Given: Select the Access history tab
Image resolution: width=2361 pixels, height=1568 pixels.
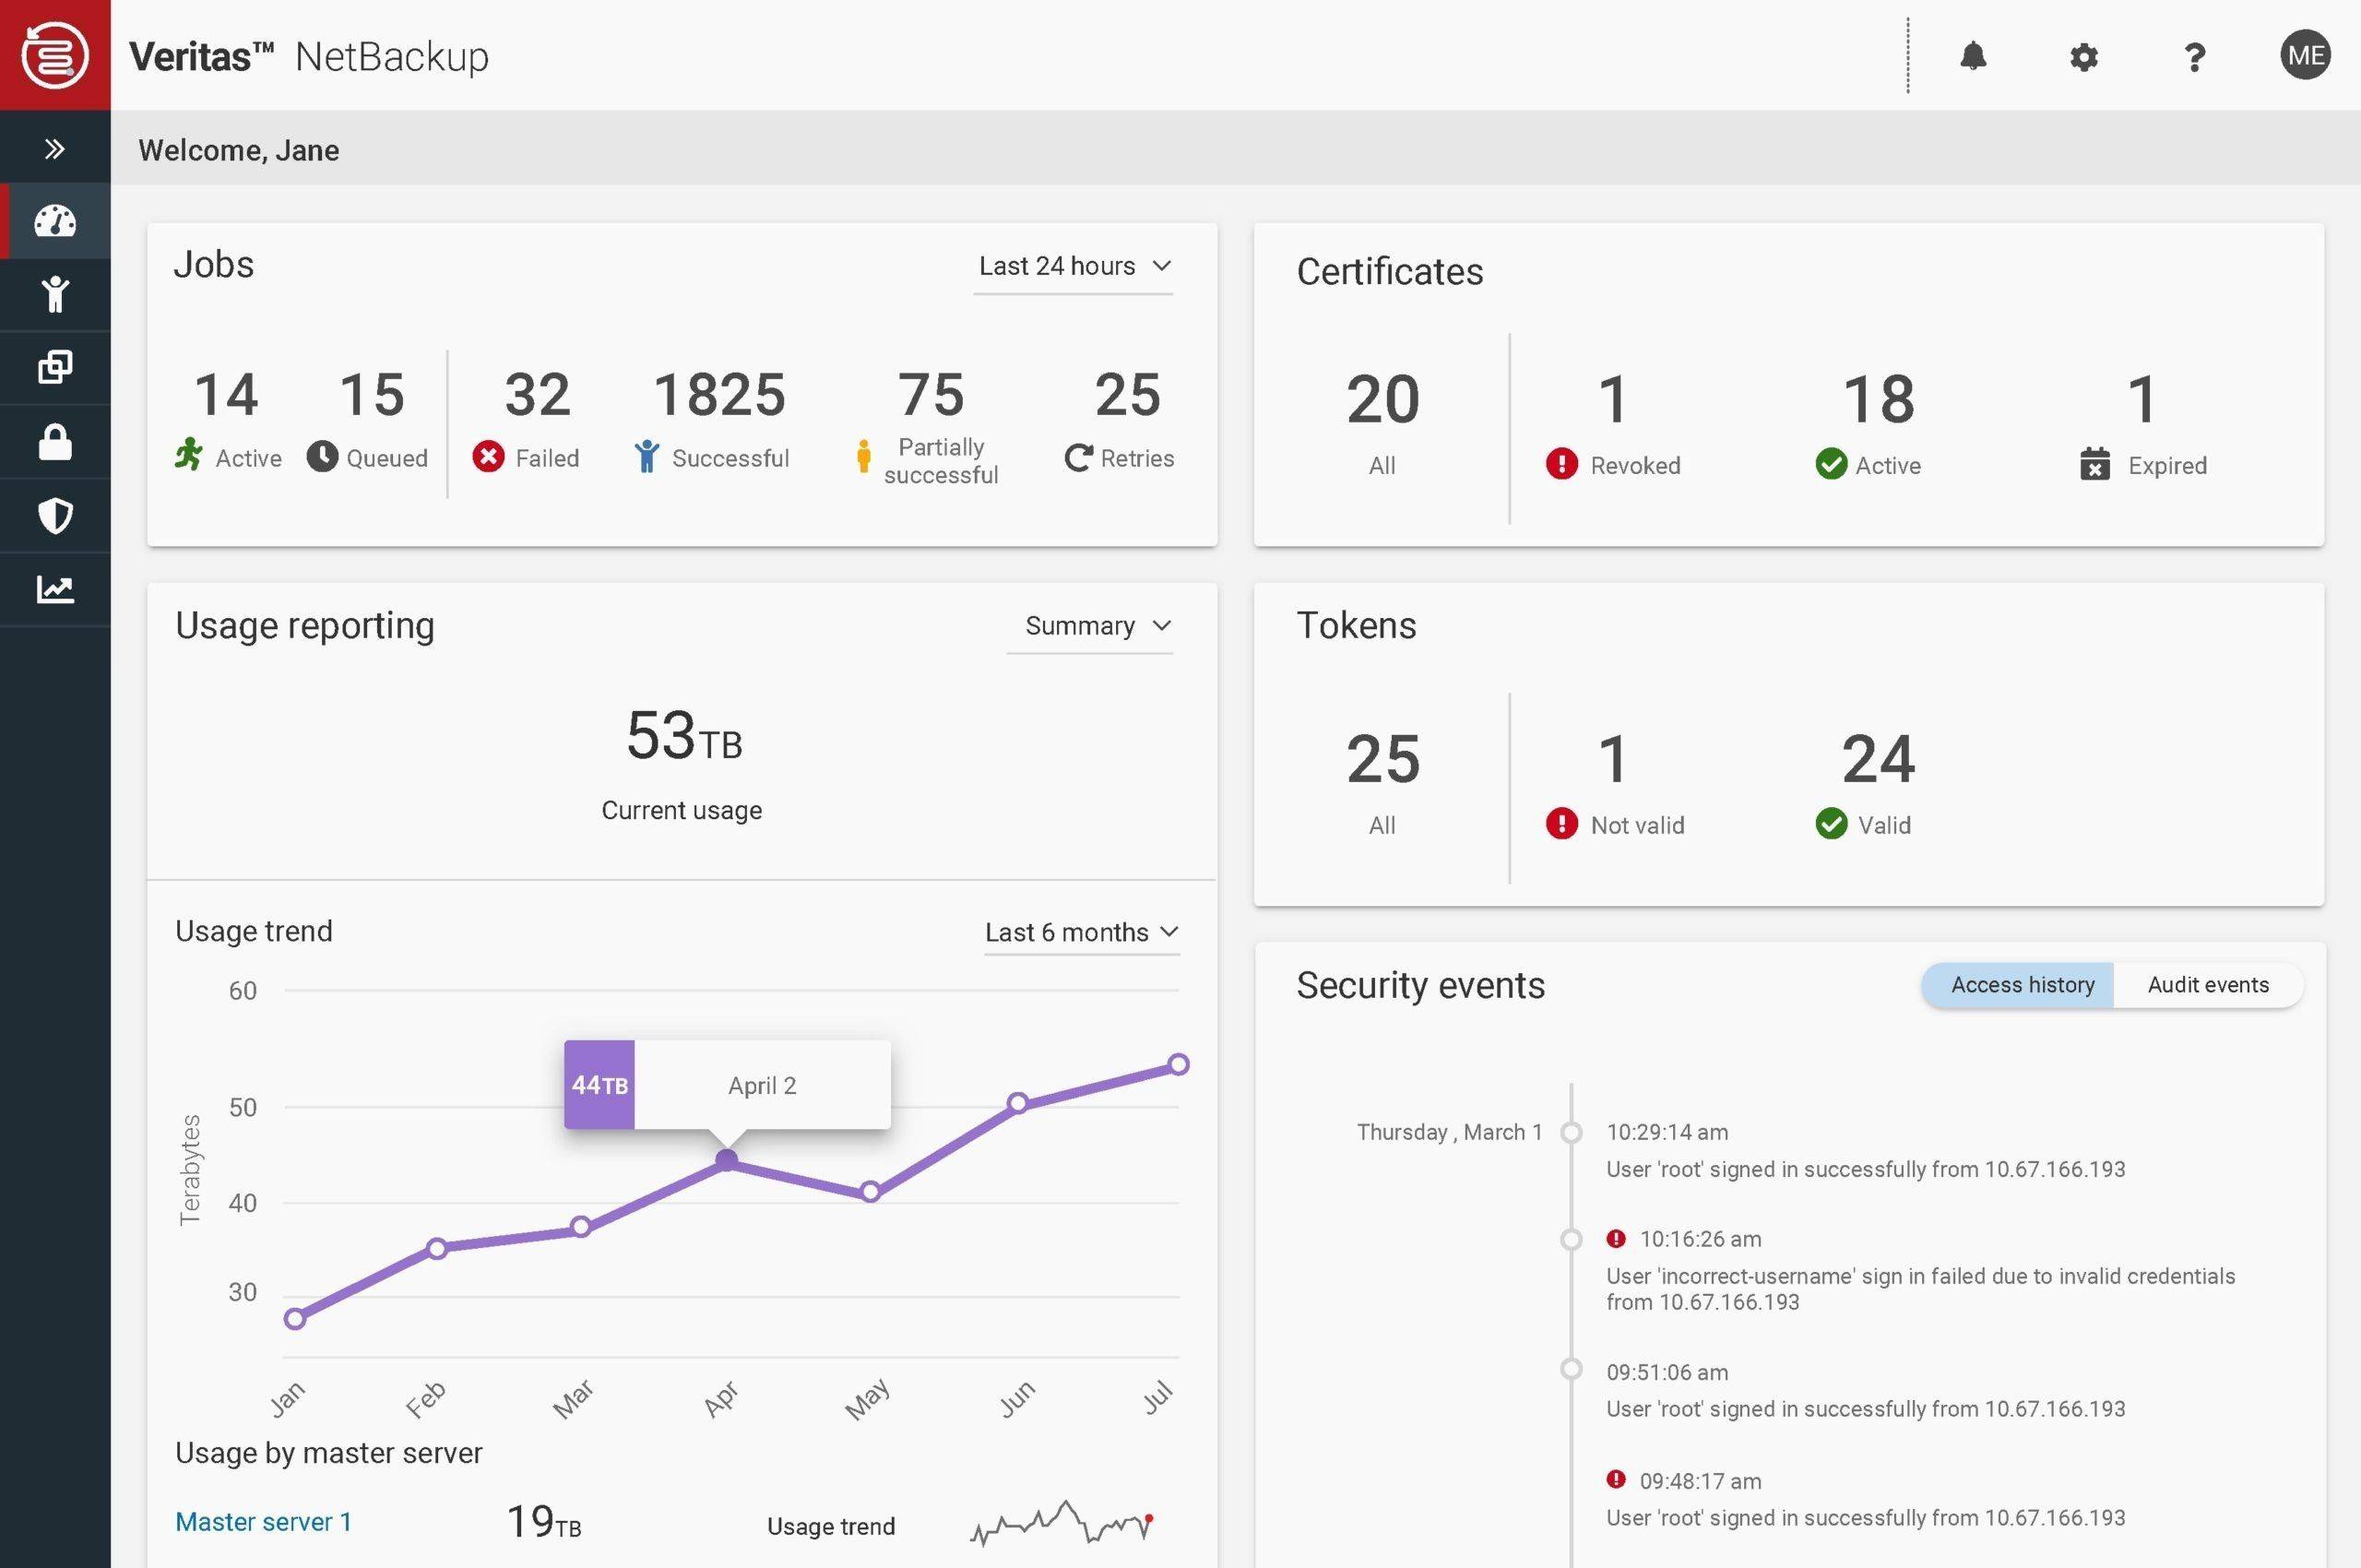Looking at the screenshot, I should tap(2020, 985).
